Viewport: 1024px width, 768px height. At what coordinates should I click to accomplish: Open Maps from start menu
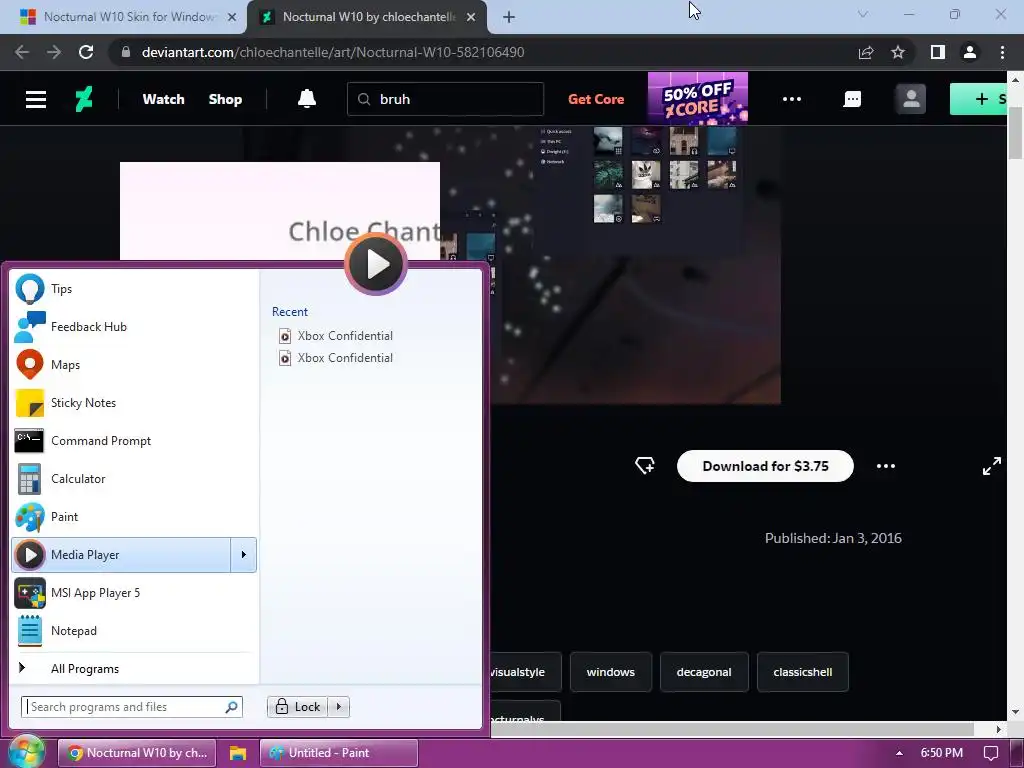coord(134,364)
